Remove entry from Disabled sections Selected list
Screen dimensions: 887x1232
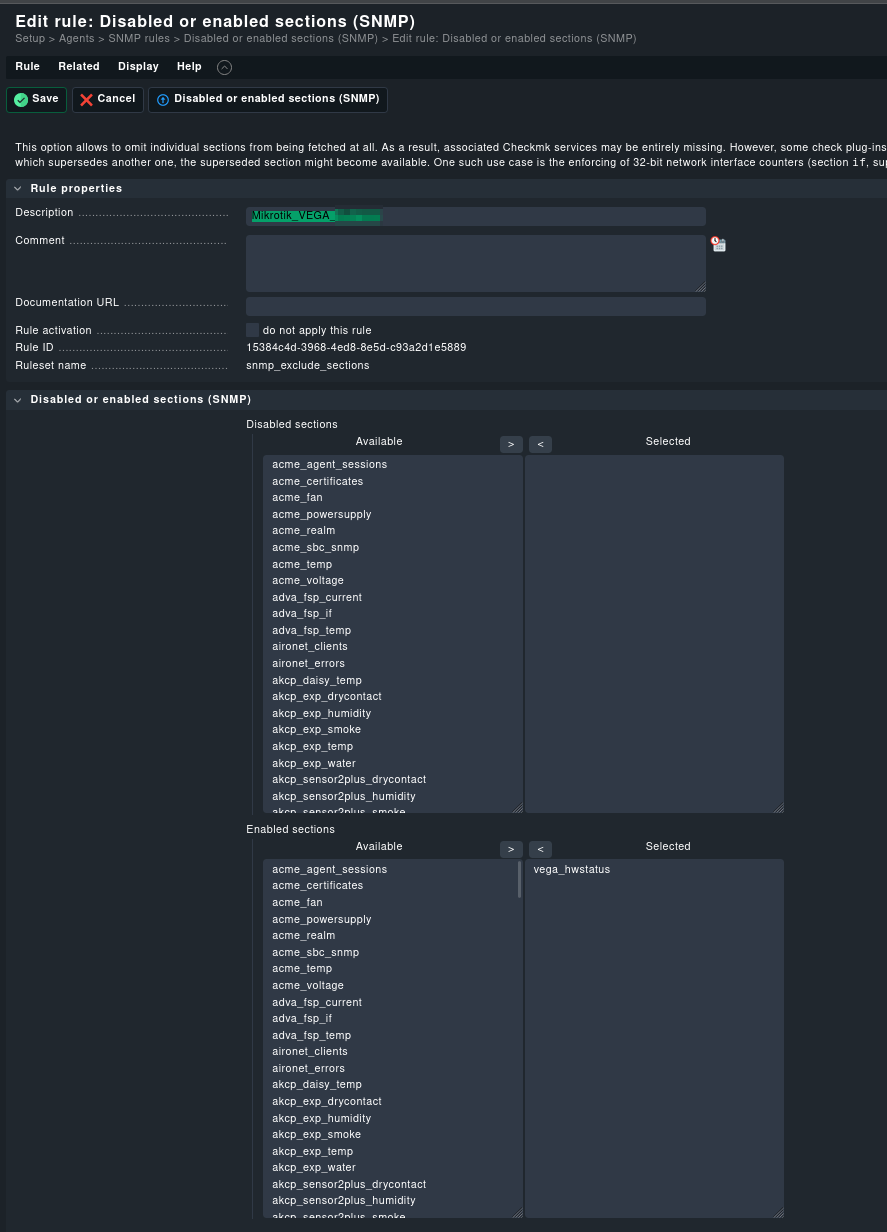click(540, 444)
